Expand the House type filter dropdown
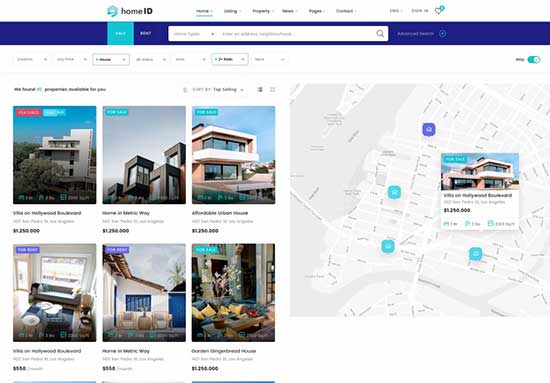The height and width of the screenshot is (383, 550). pos(111,59)
